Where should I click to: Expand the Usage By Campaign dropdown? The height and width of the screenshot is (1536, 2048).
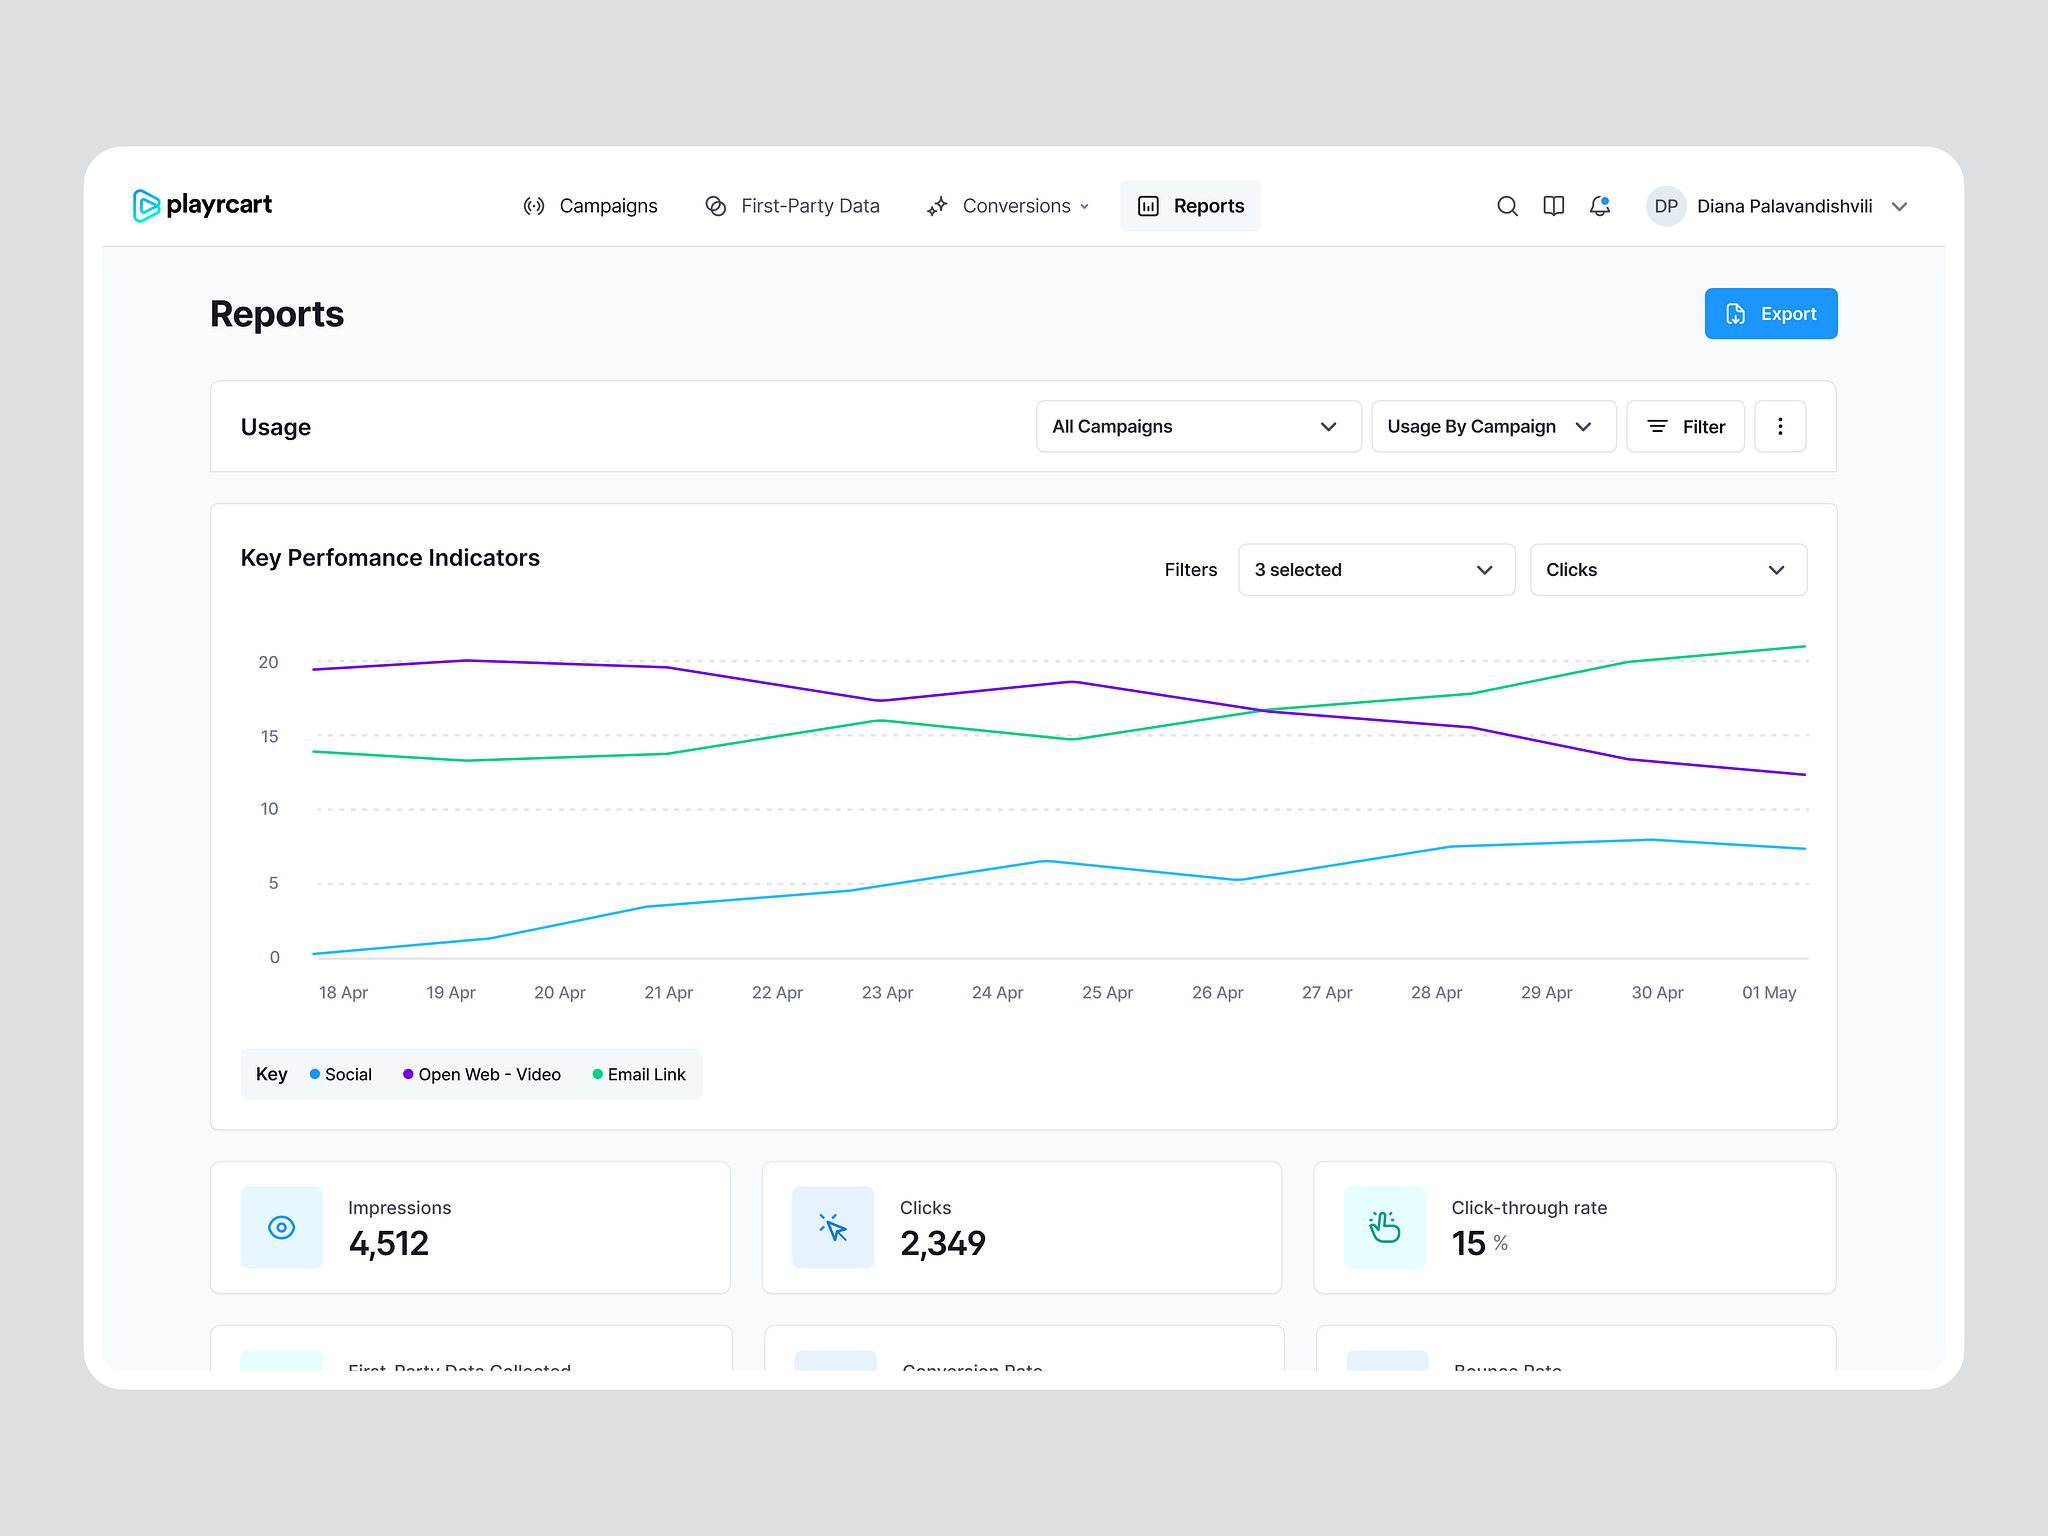click(x=1492, y=426)
